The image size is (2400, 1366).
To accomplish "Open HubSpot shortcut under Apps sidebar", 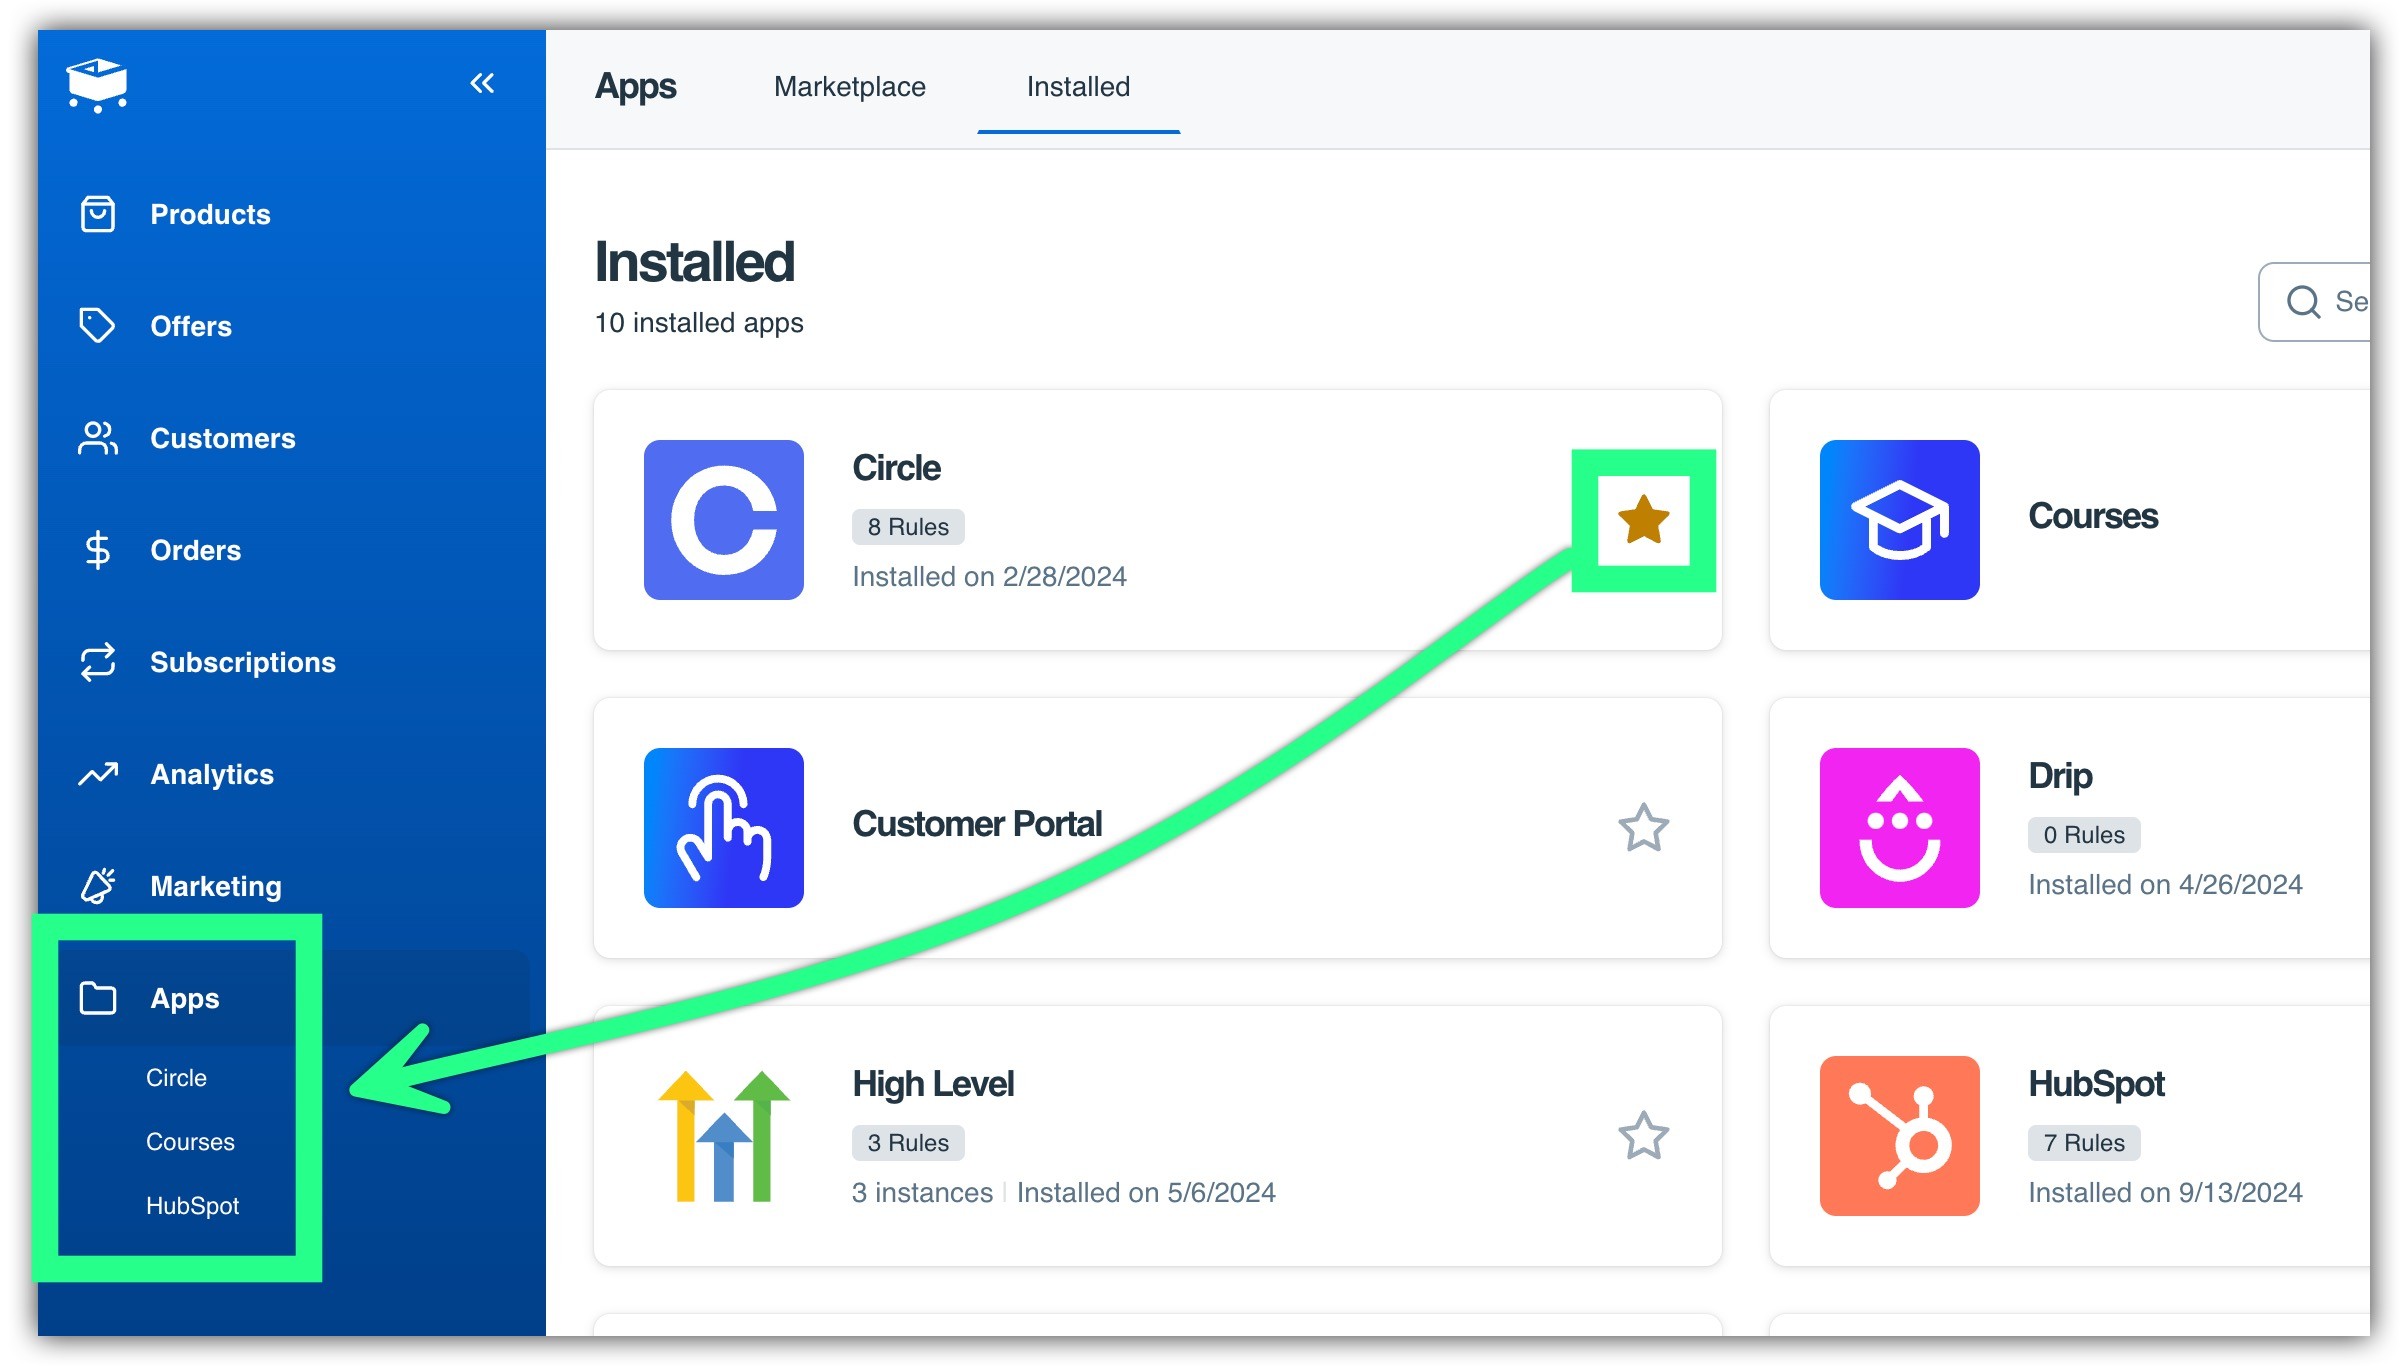I will (192, 1206).
